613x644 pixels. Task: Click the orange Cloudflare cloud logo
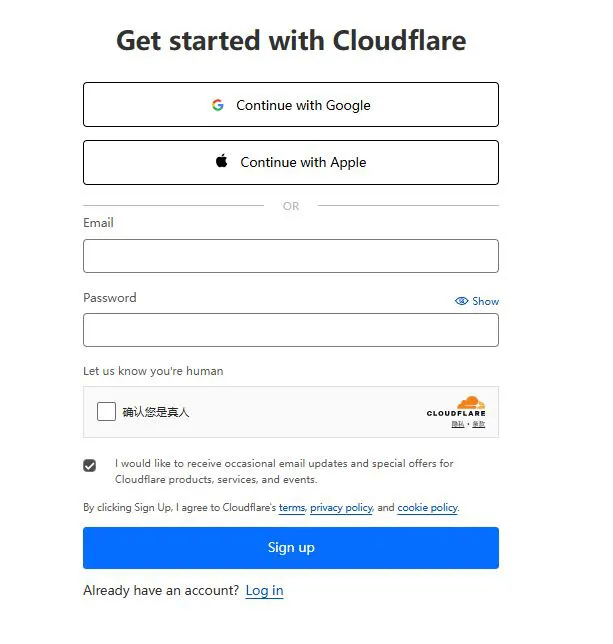pos(471,402)
